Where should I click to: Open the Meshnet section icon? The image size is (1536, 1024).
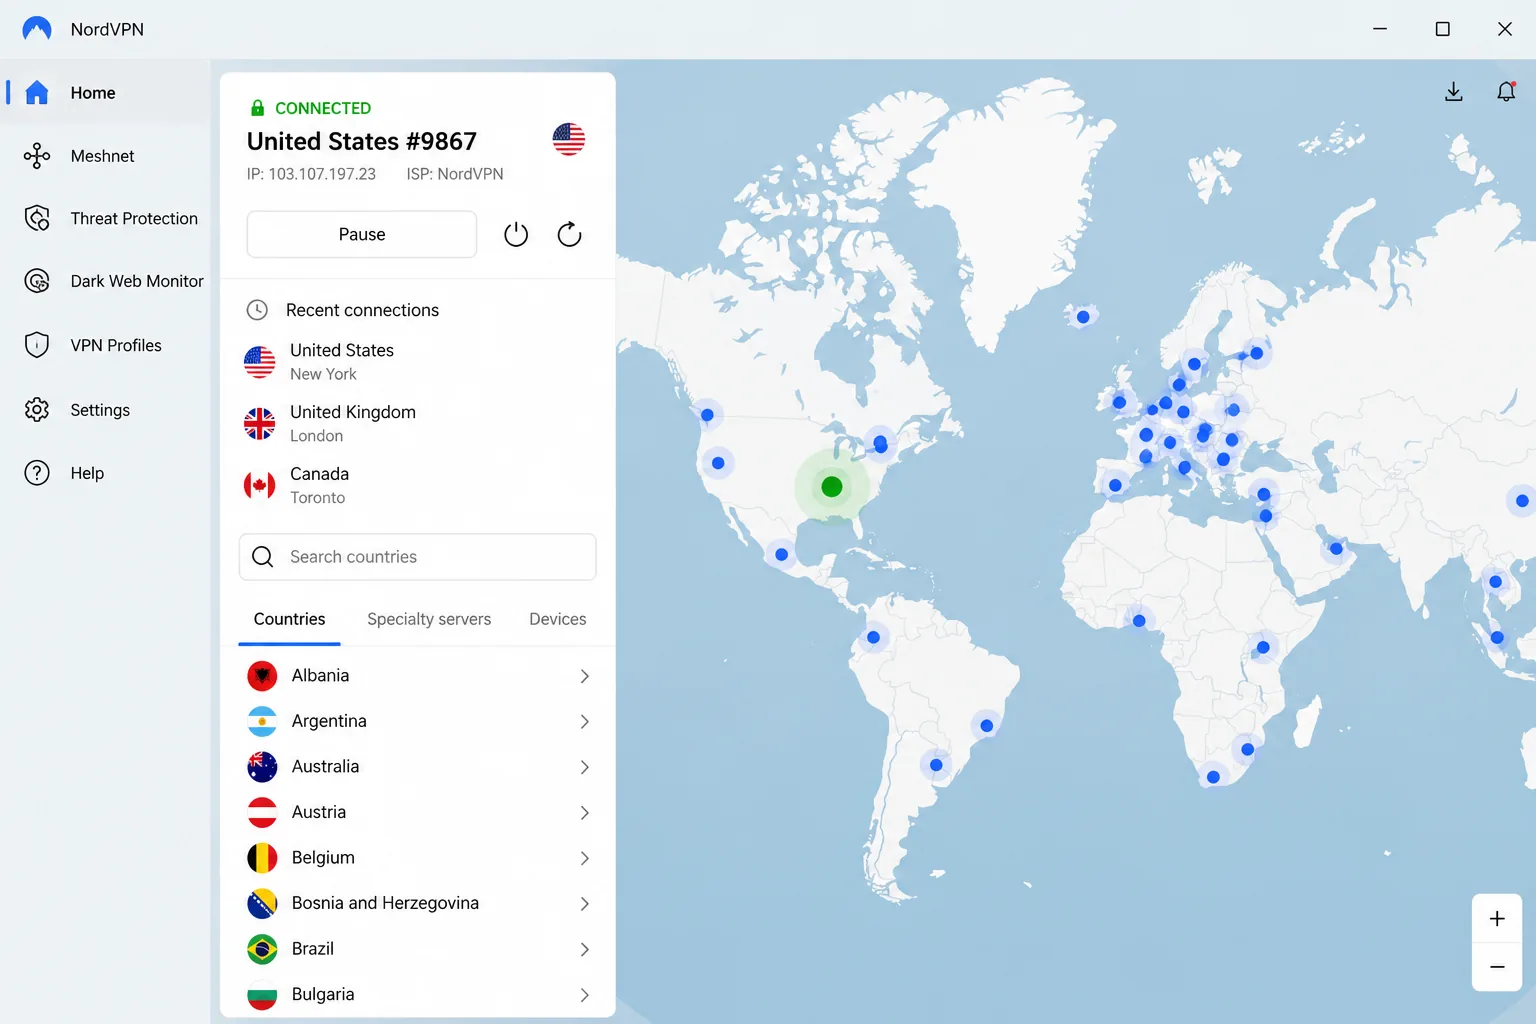coord(37,156)
